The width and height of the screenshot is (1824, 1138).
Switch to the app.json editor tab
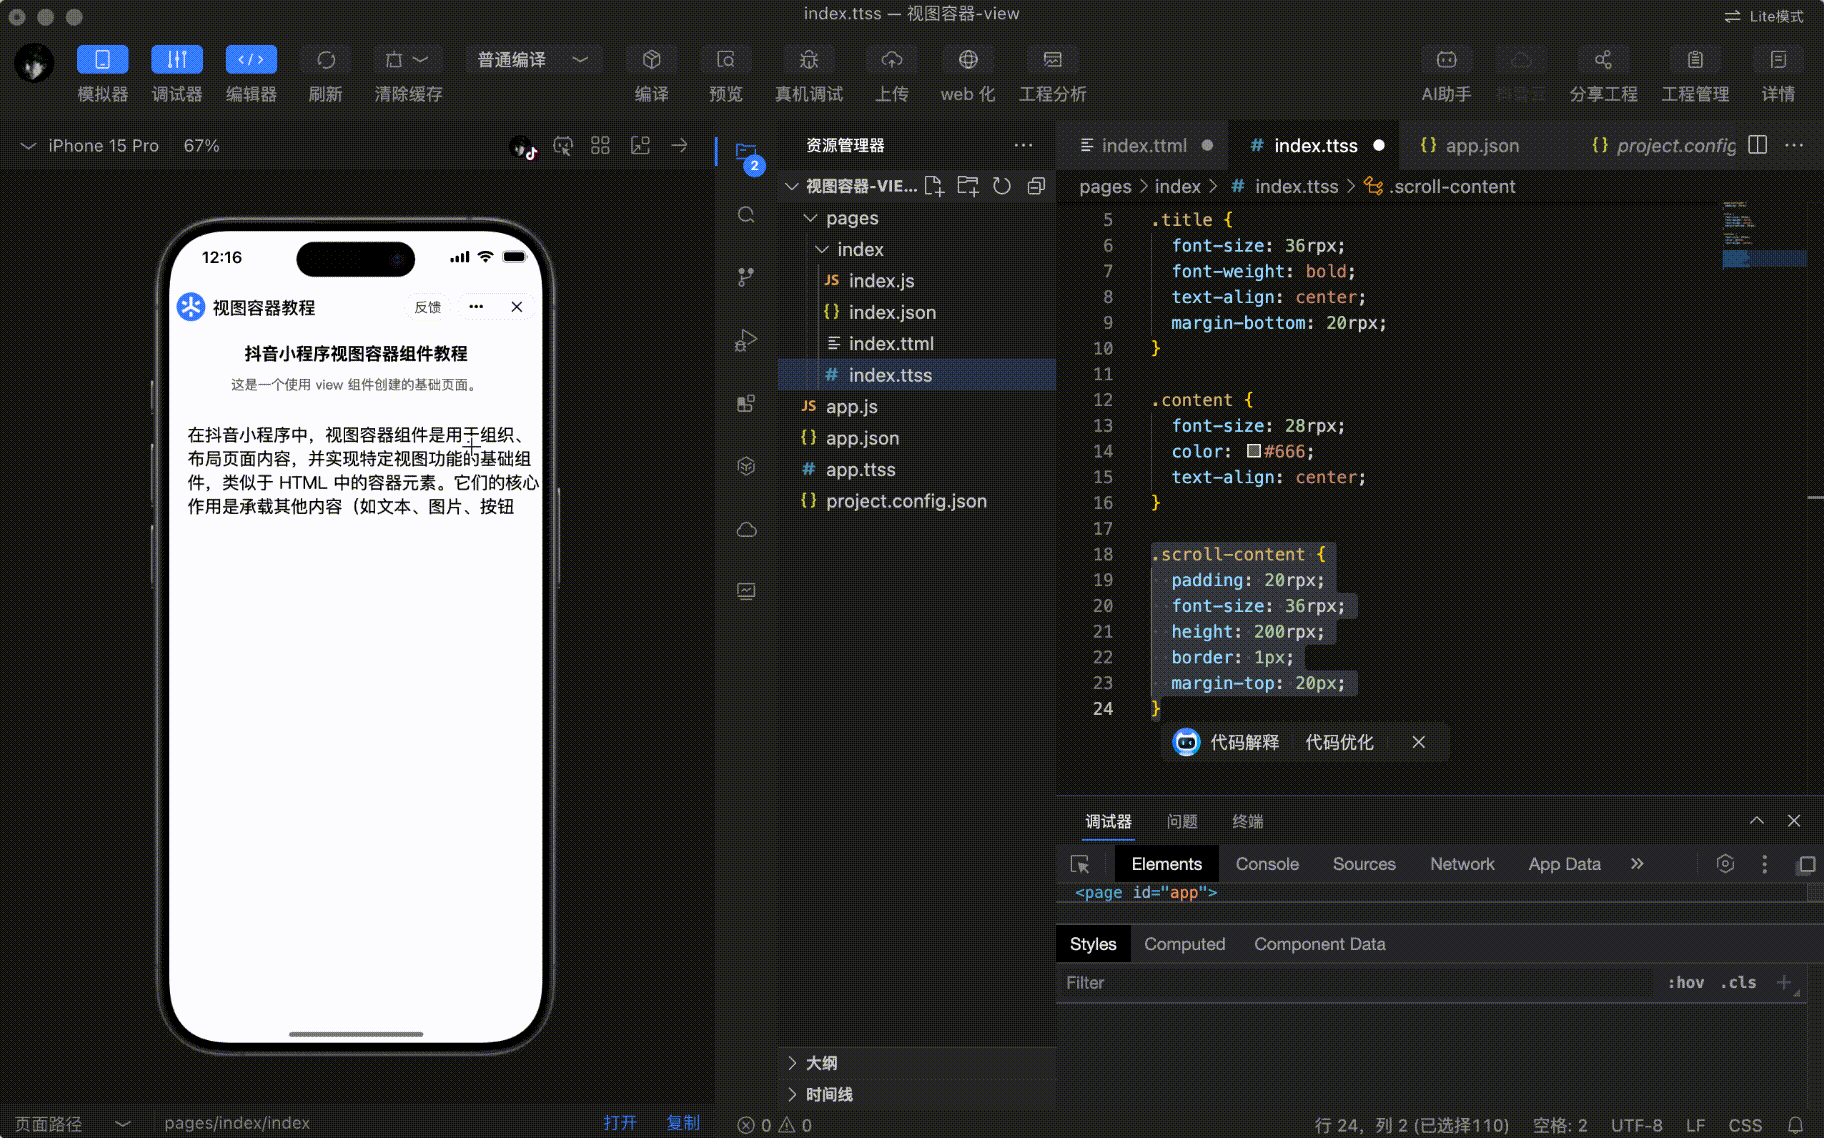[1482, 146]
